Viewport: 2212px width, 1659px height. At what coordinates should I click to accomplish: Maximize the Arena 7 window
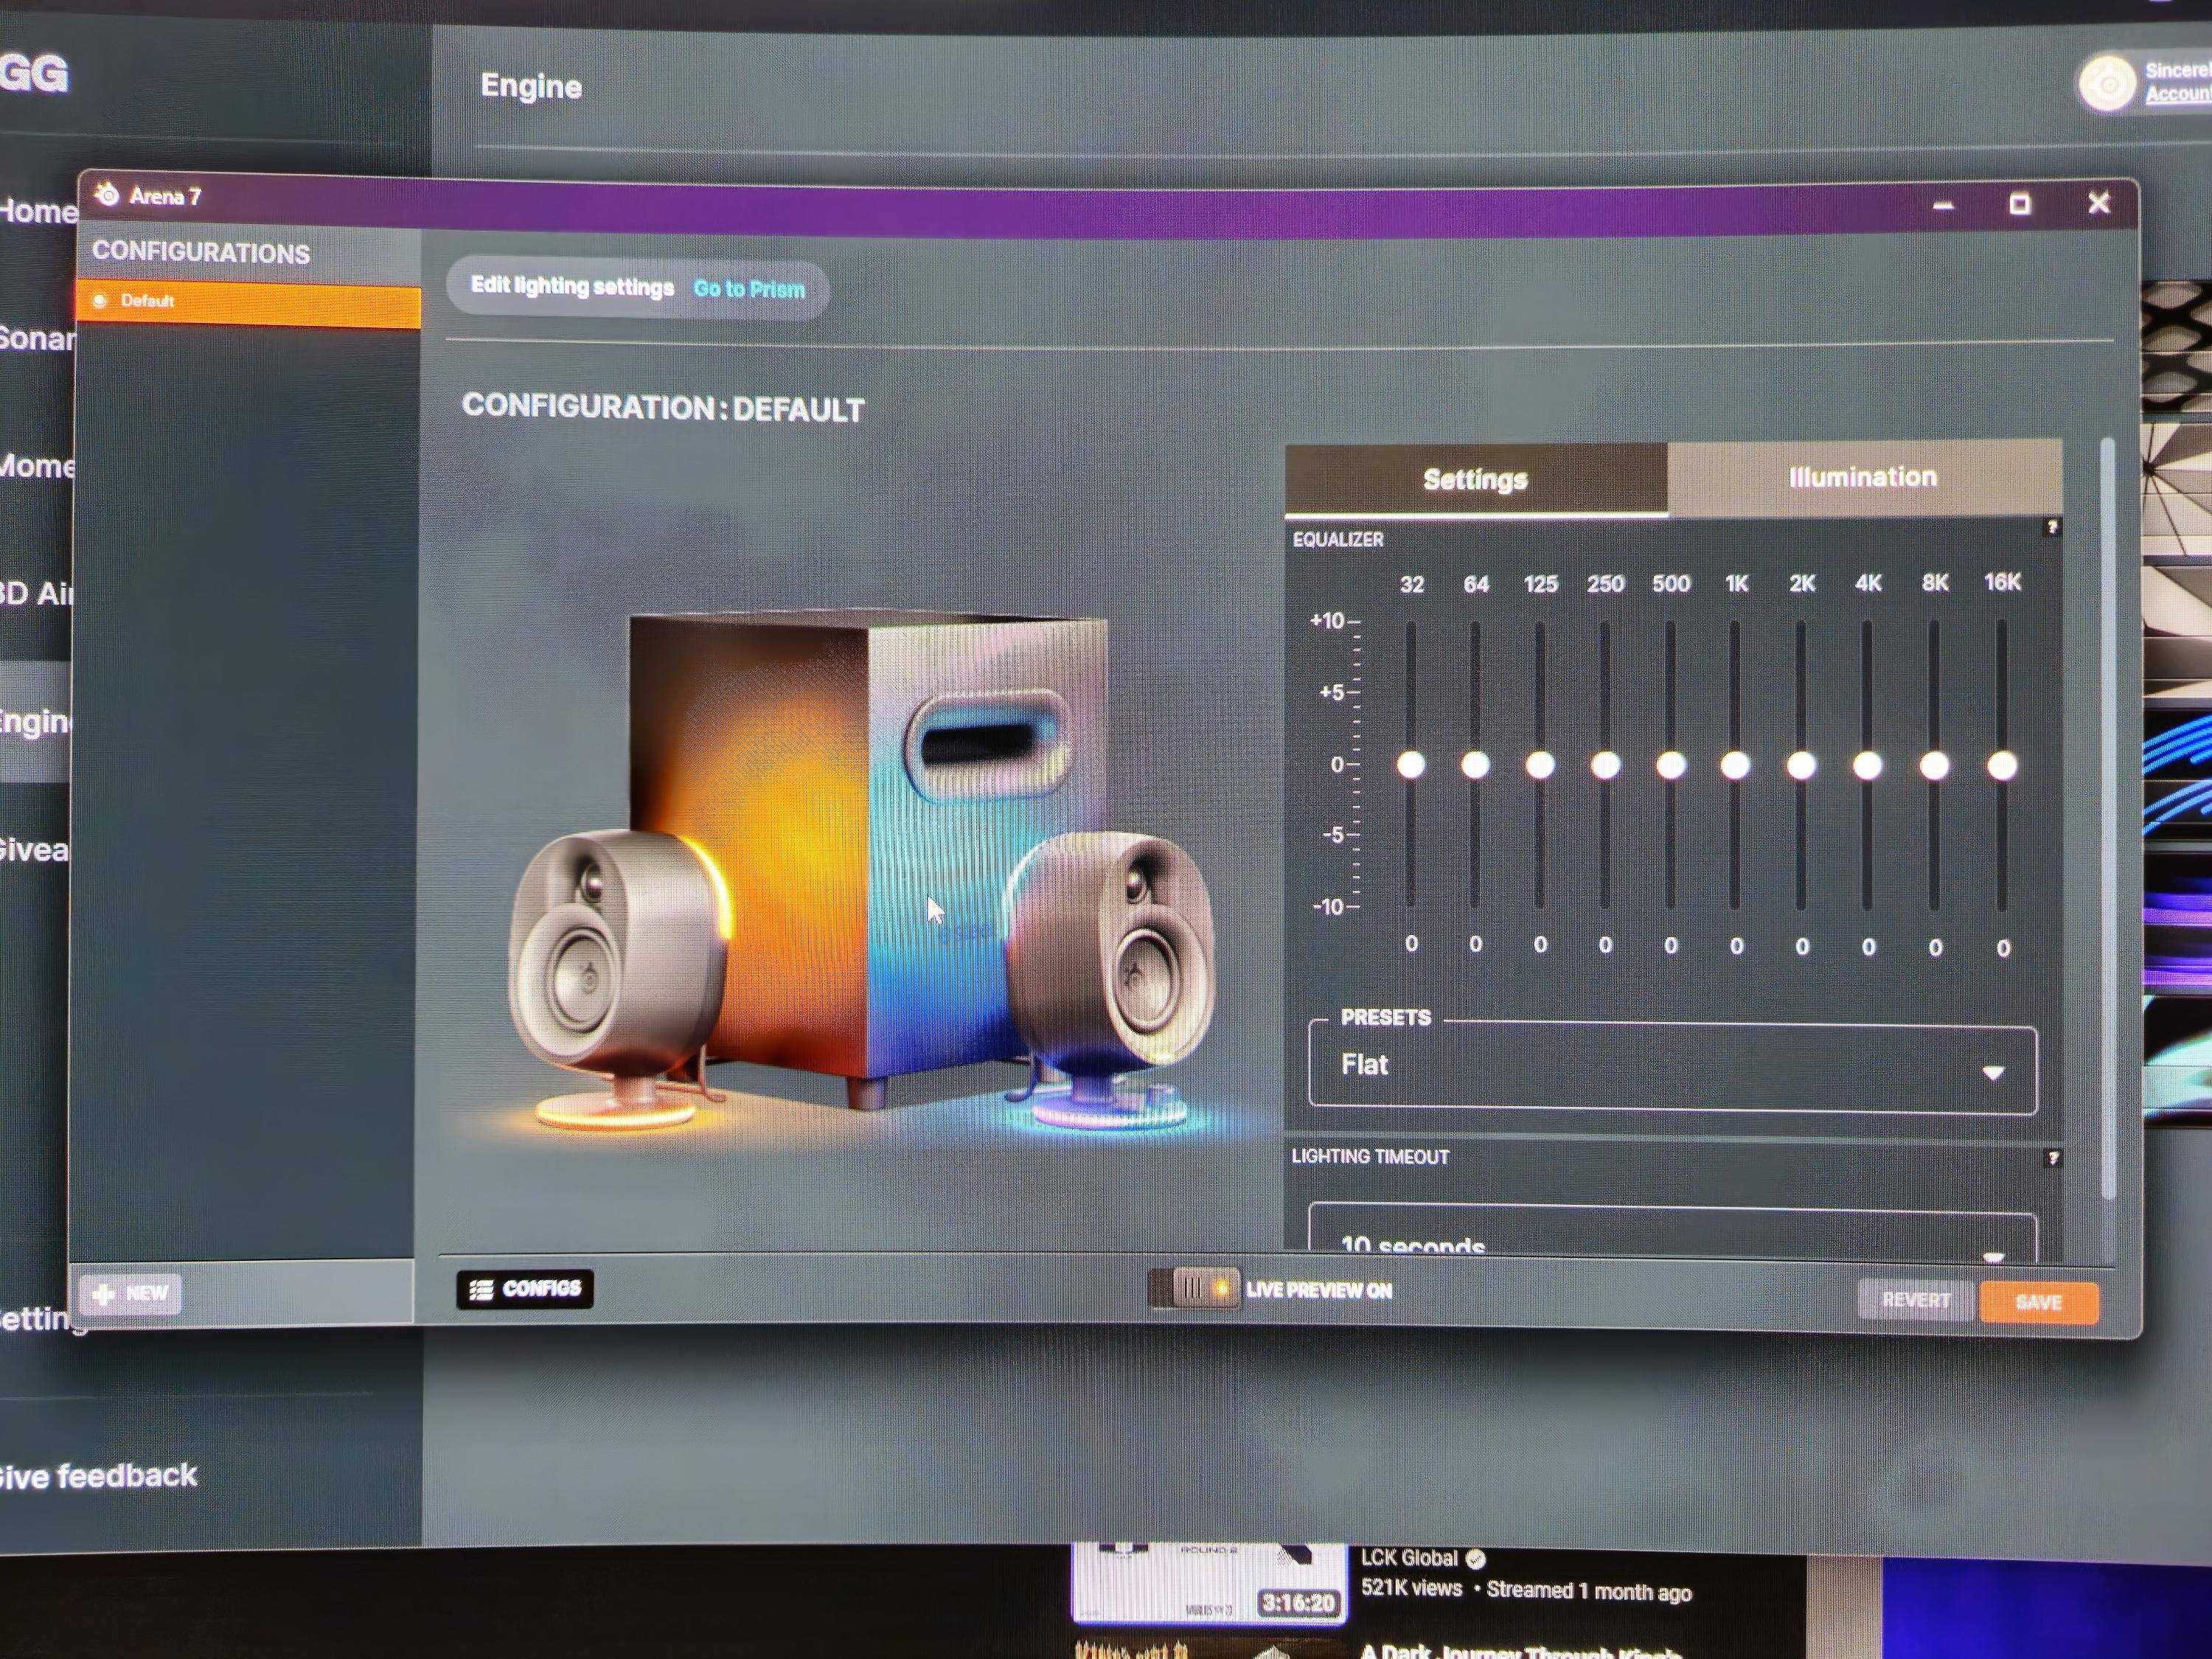2019,205
